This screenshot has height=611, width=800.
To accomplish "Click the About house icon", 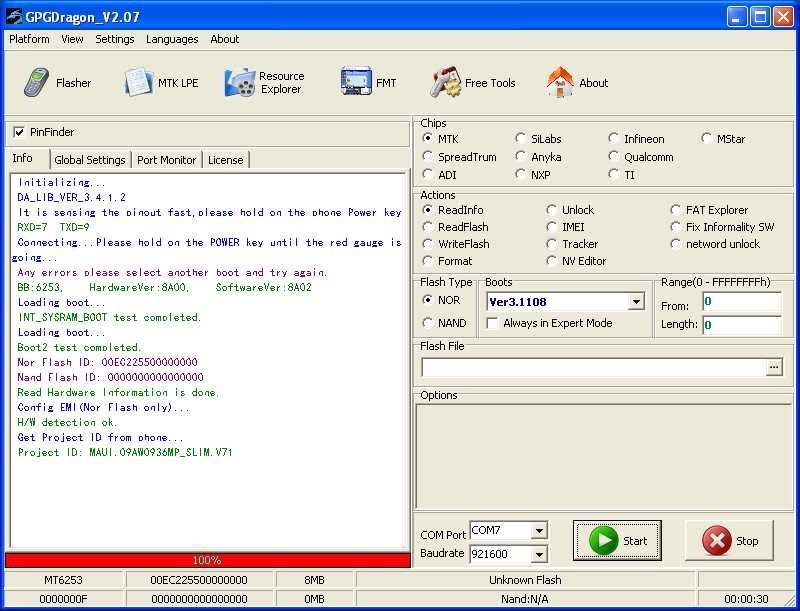I will coord(560,82).
